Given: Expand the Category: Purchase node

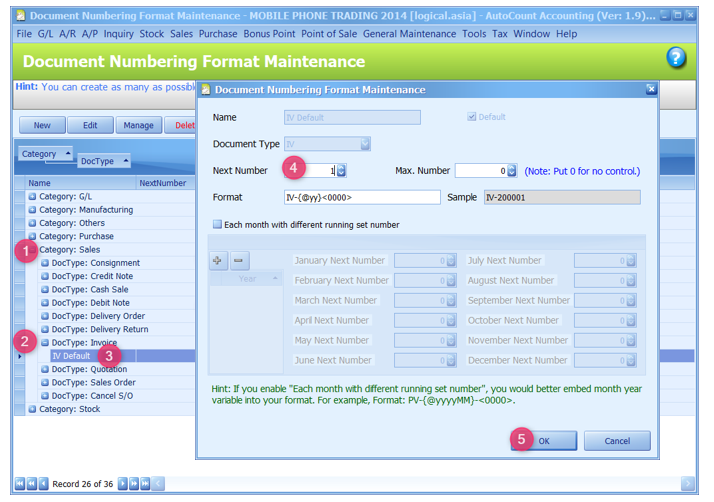Looking at the screenshot, I should (x=32, y=236).
